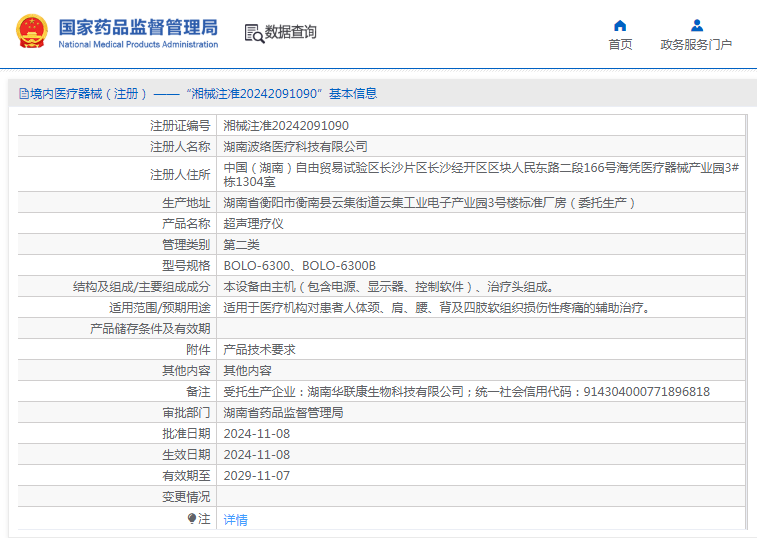Click the 备注 remark with credit code
This screenshot has height=538, width=757.
[466, 392]
